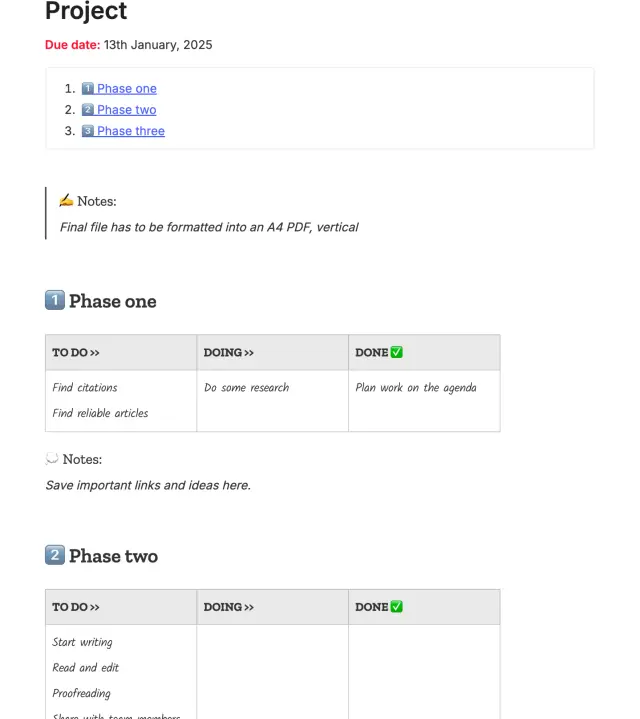
Task: Click the writing hand emoji beside Notes
Action: point(66,201)
